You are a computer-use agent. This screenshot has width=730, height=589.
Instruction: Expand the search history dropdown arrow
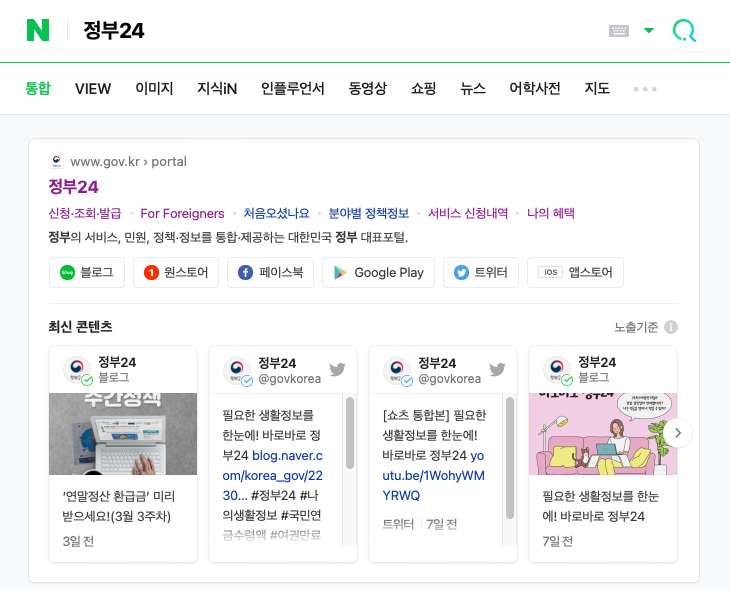pos(649,31)
